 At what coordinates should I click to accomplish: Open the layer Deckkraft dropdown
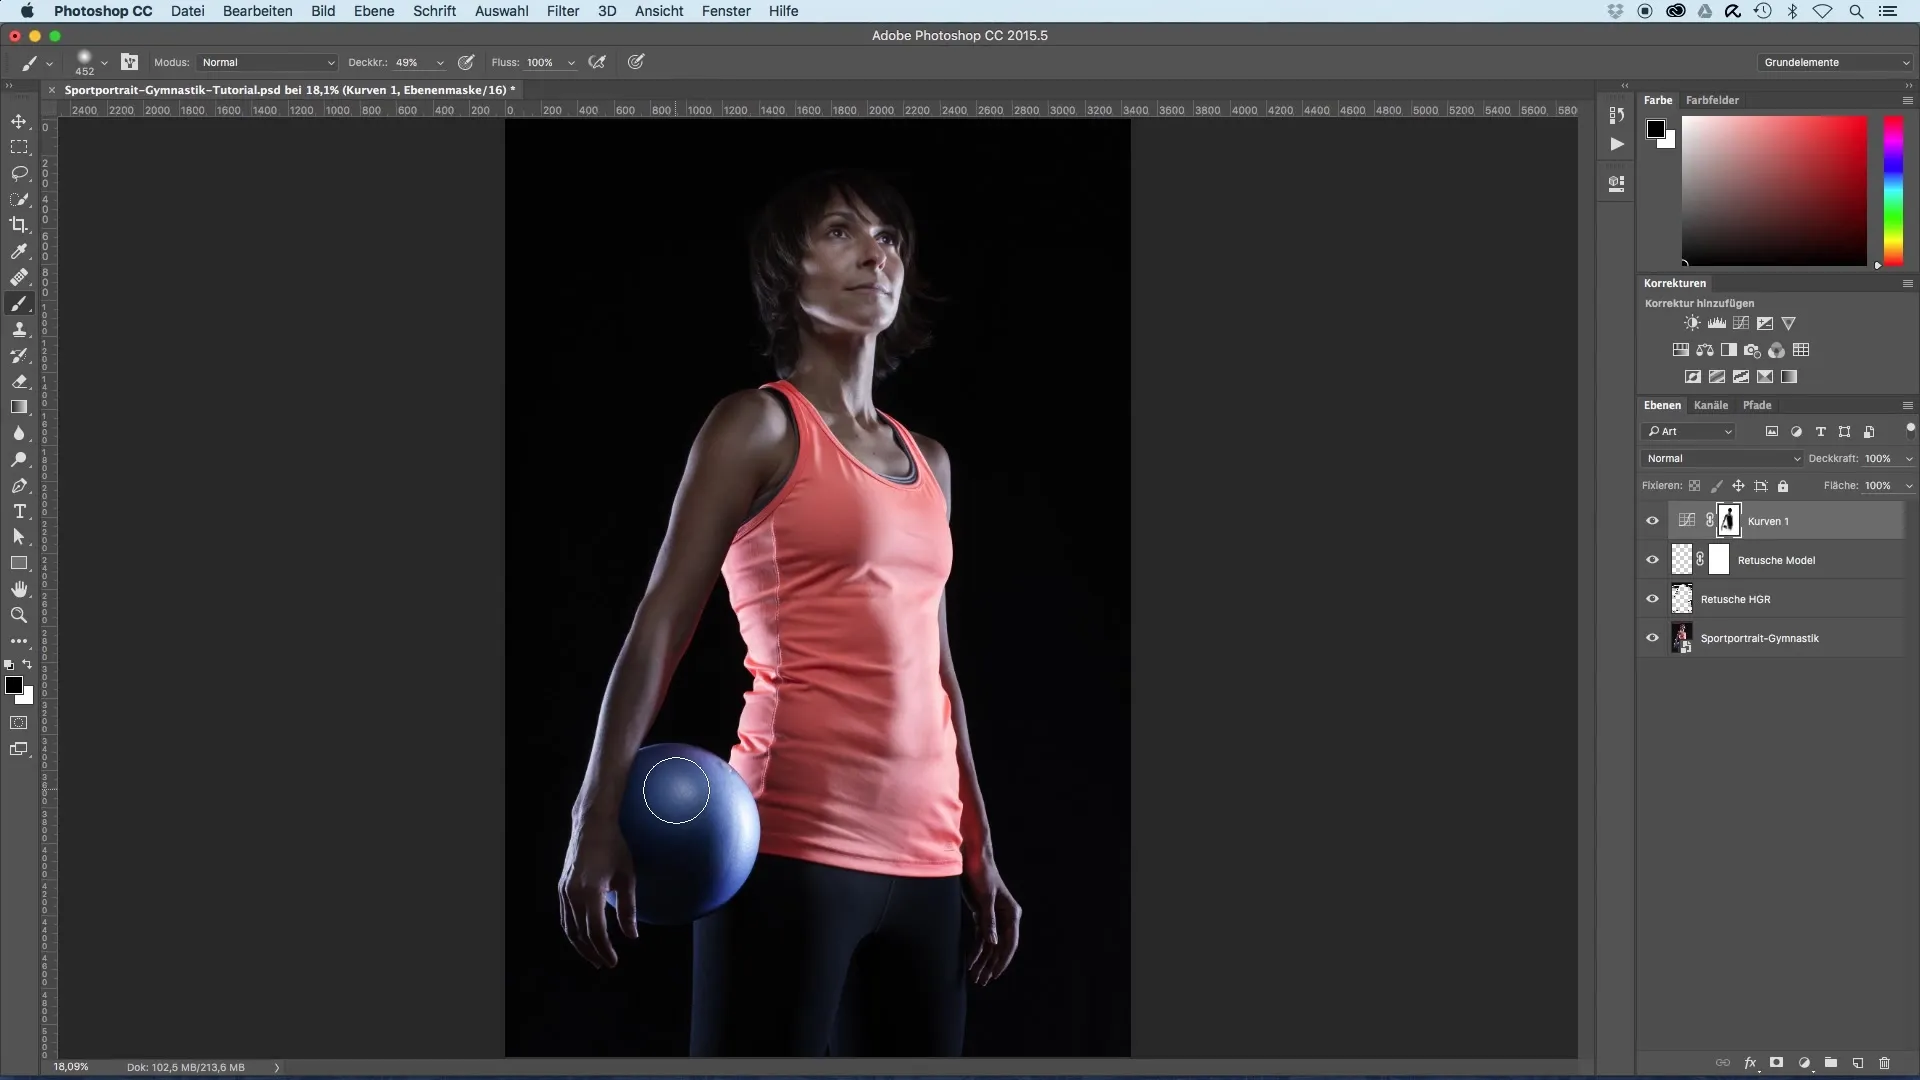[1909, 459]
